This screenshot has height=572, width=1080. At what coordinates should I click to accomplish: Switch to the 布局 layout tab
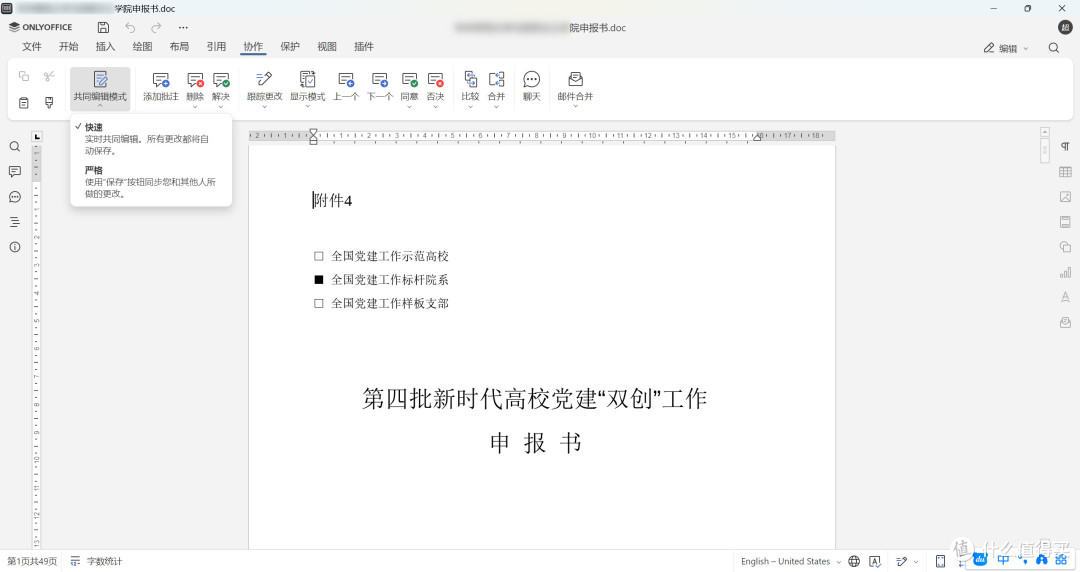pos(179,47)
